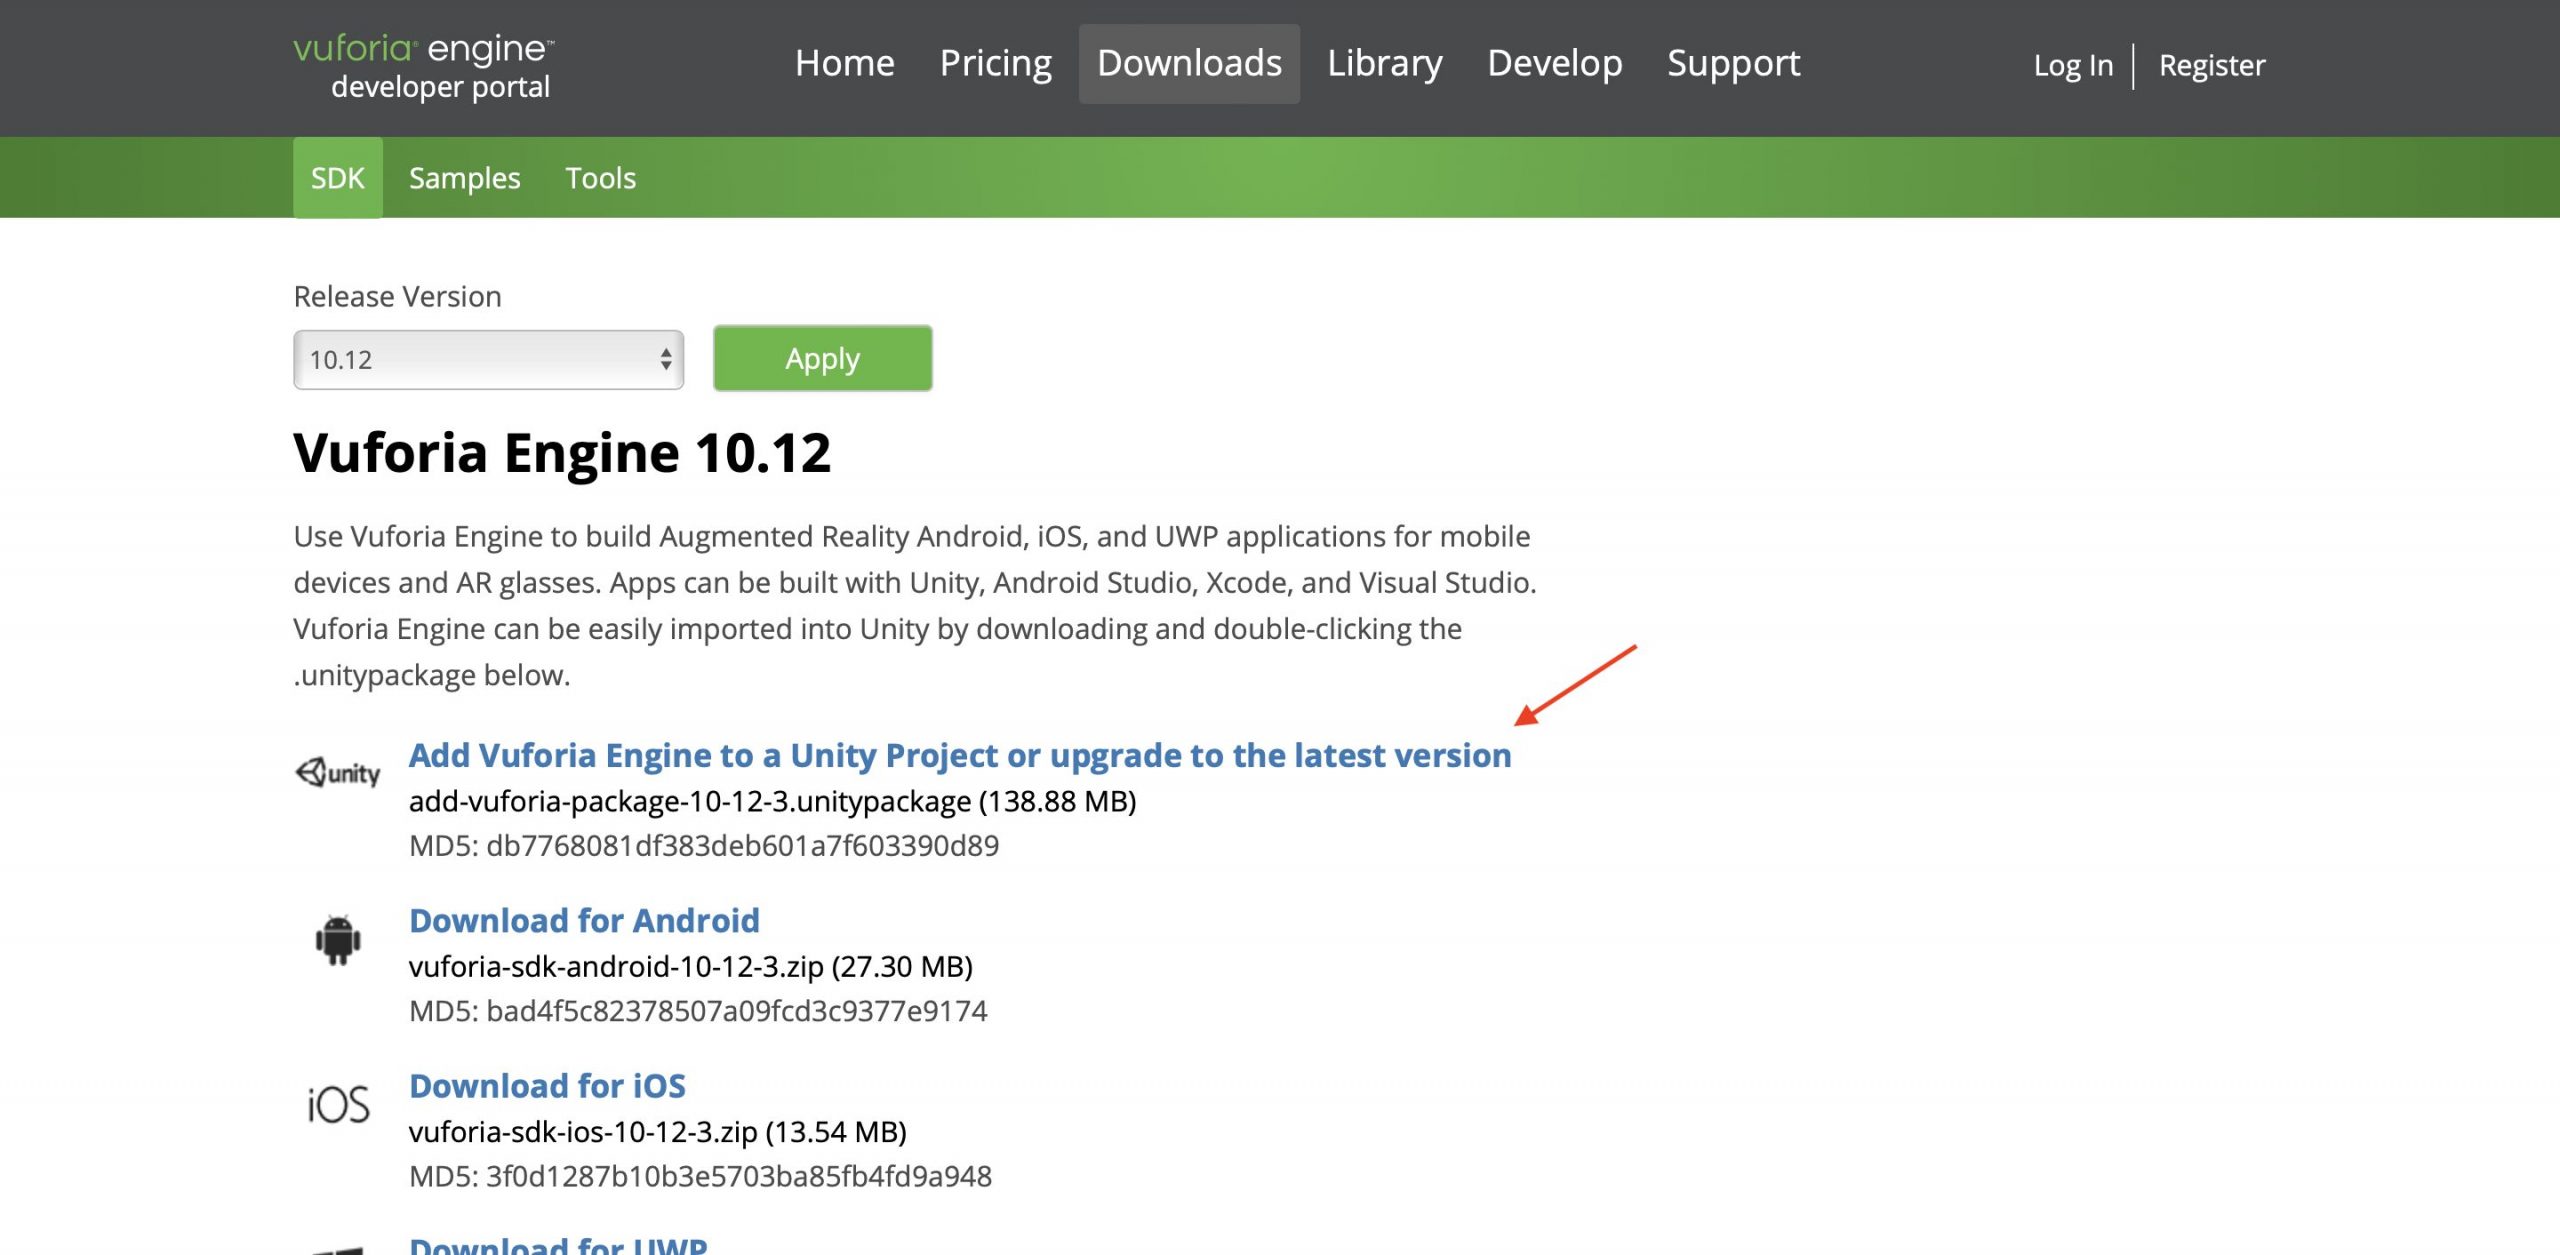Screen dimensions: 2560x1255
Task: Click the green Apply button
Action: click(822, 358)
